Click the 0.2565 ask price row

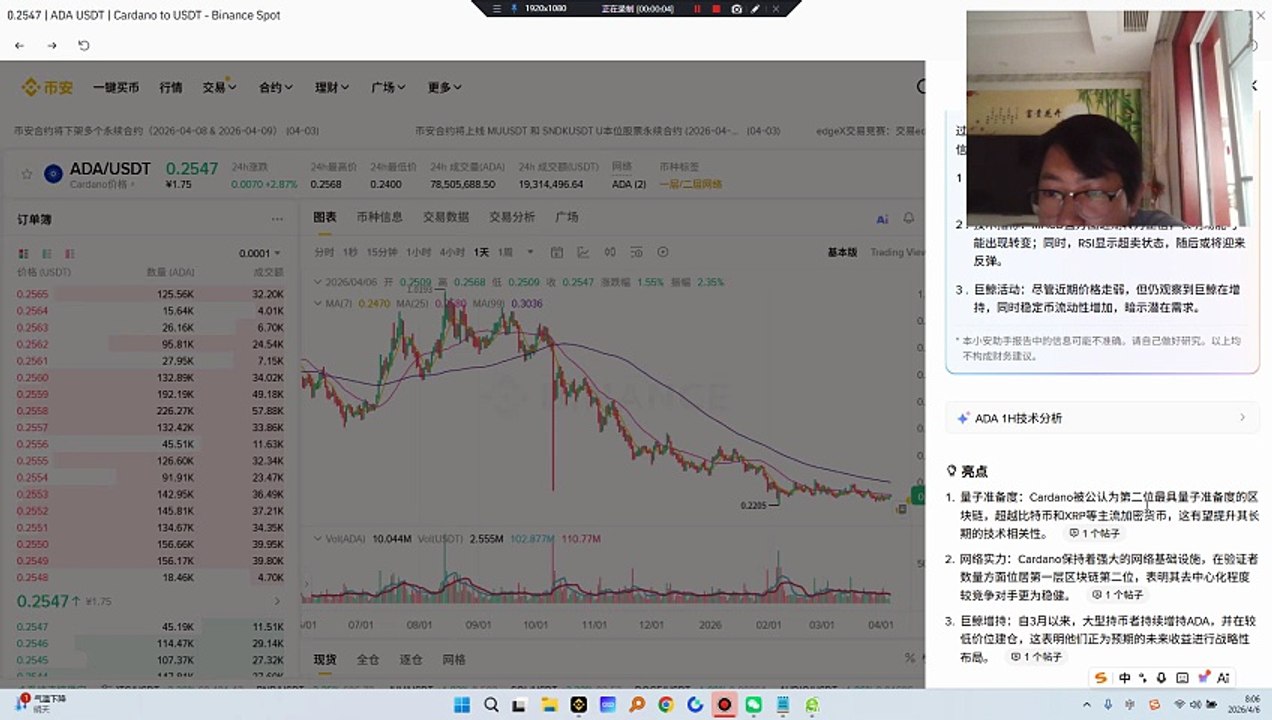tap(150, 294)
